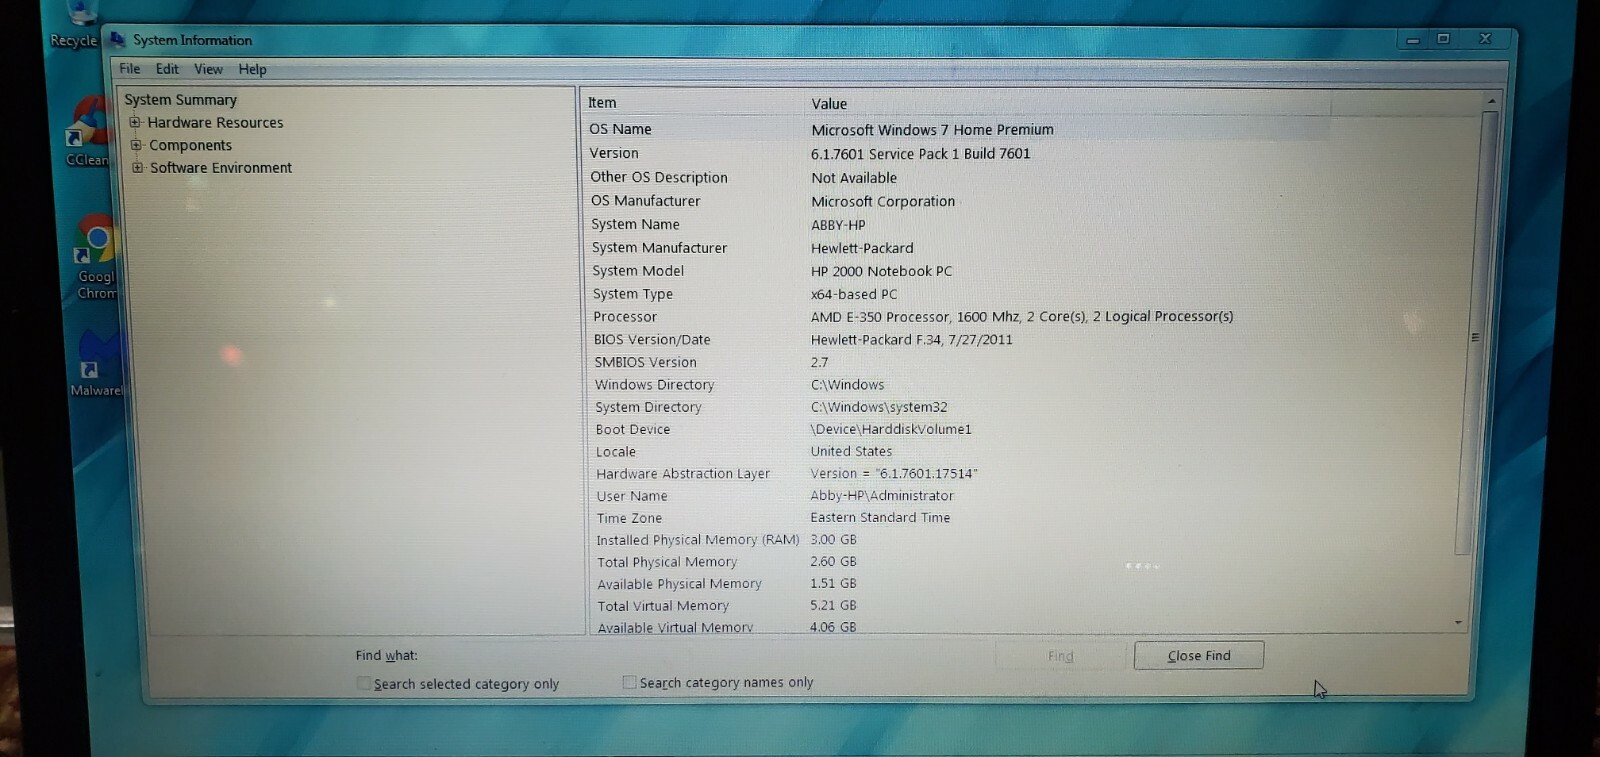1600x757 pixels.
Task: Select 'Total Physical Memory' item
Action: [x=667, y=561]
